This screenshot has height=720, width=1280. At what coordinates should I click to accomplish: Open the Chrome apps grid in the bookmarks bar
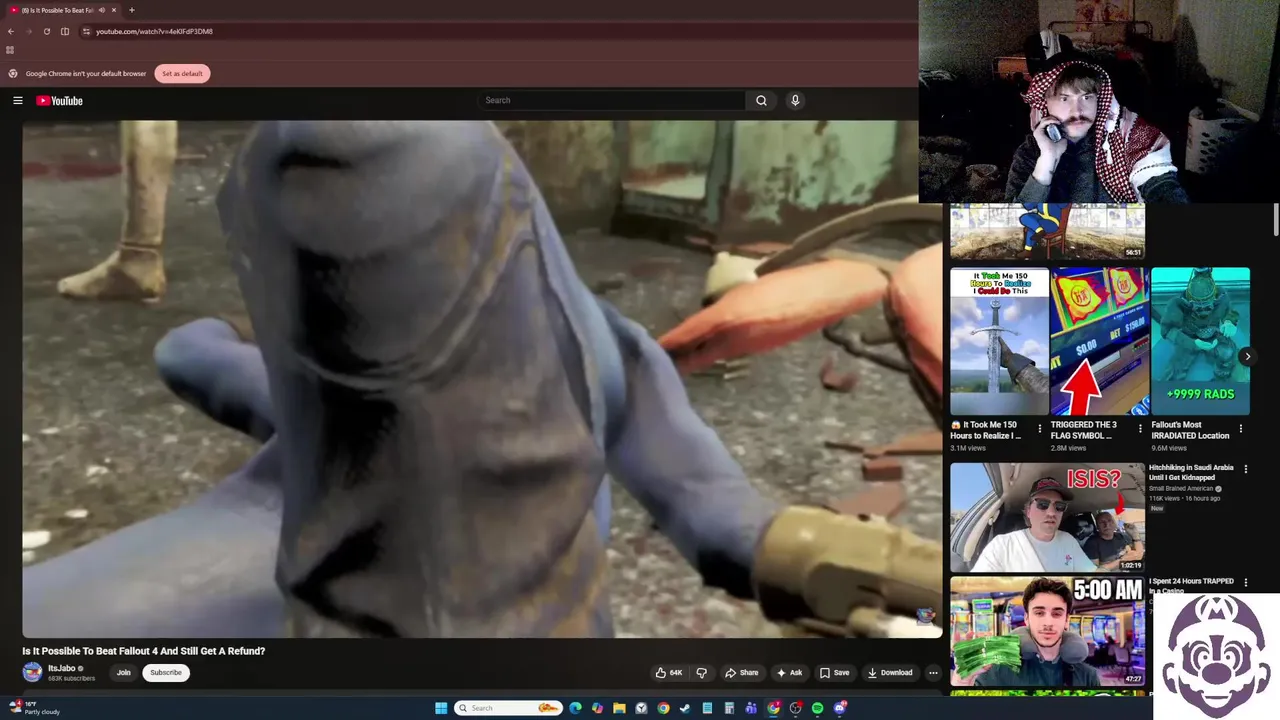10,50
